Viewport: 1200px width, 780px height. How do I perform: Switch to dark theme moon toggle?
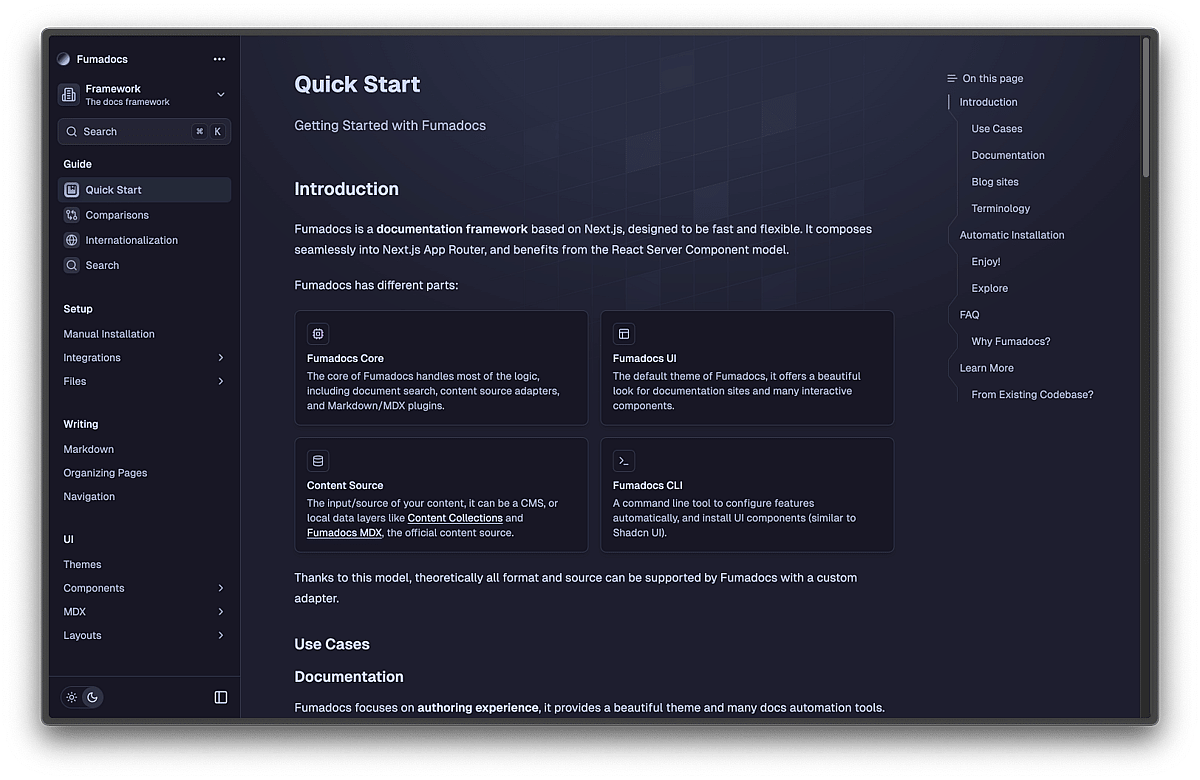tap(92, 697)
